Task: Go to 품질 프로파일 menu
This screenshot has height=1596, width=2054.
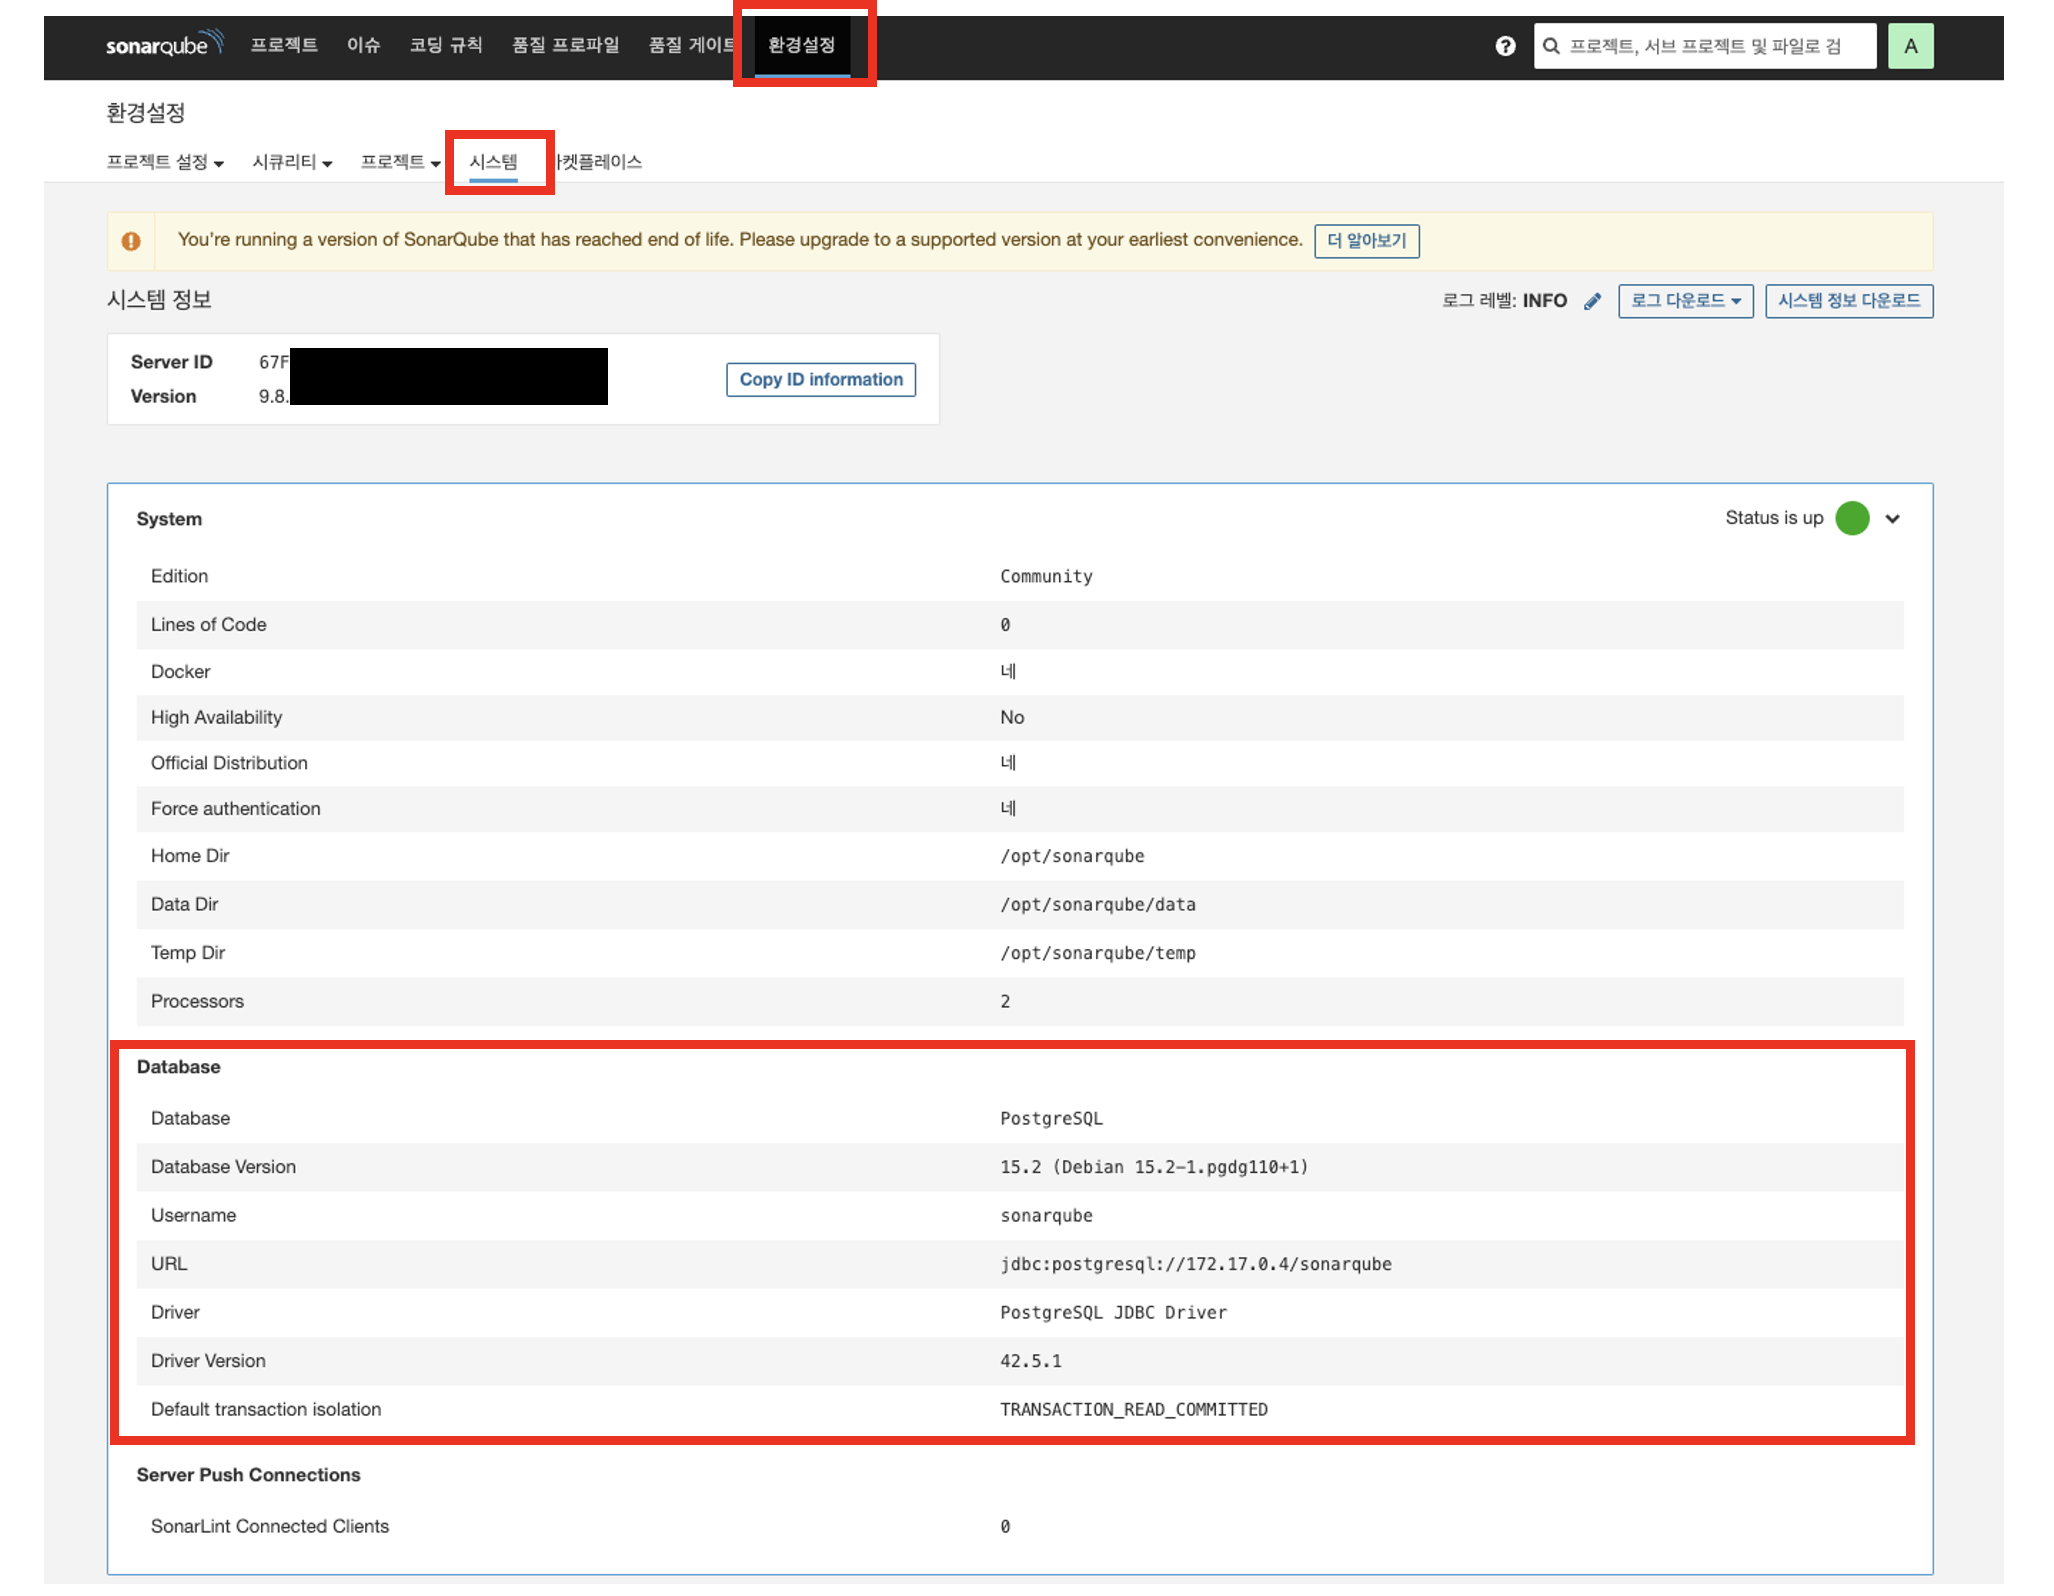Action: tap(565, 45)
